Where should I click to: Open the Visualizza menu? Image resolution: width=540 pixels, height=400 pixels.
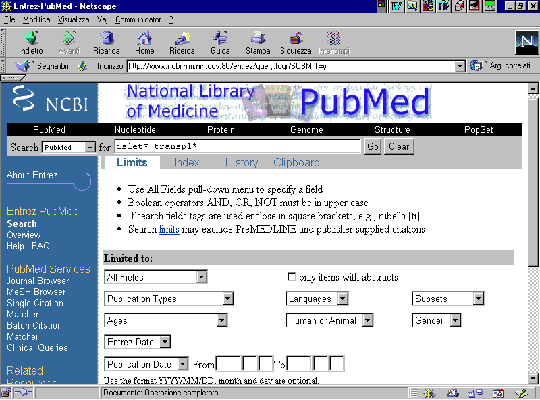tap(73, 20)
